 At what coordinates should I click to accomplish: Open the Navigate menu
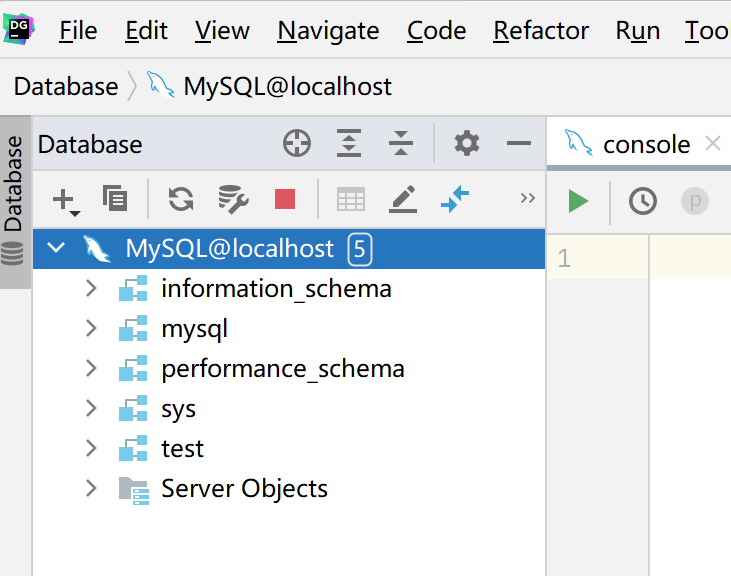click(x=328, y=31)
